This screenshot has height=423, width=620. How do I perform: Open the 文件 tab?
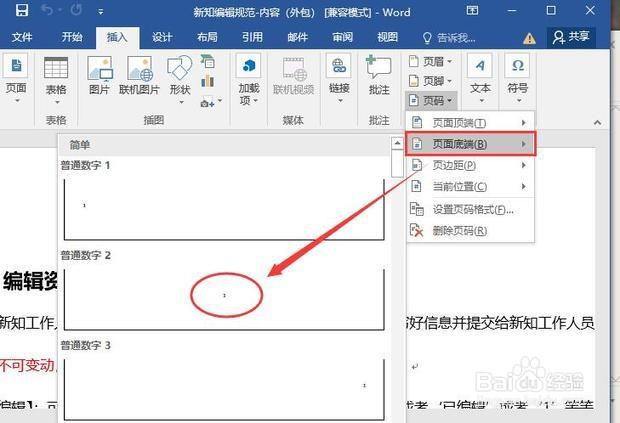22,37
